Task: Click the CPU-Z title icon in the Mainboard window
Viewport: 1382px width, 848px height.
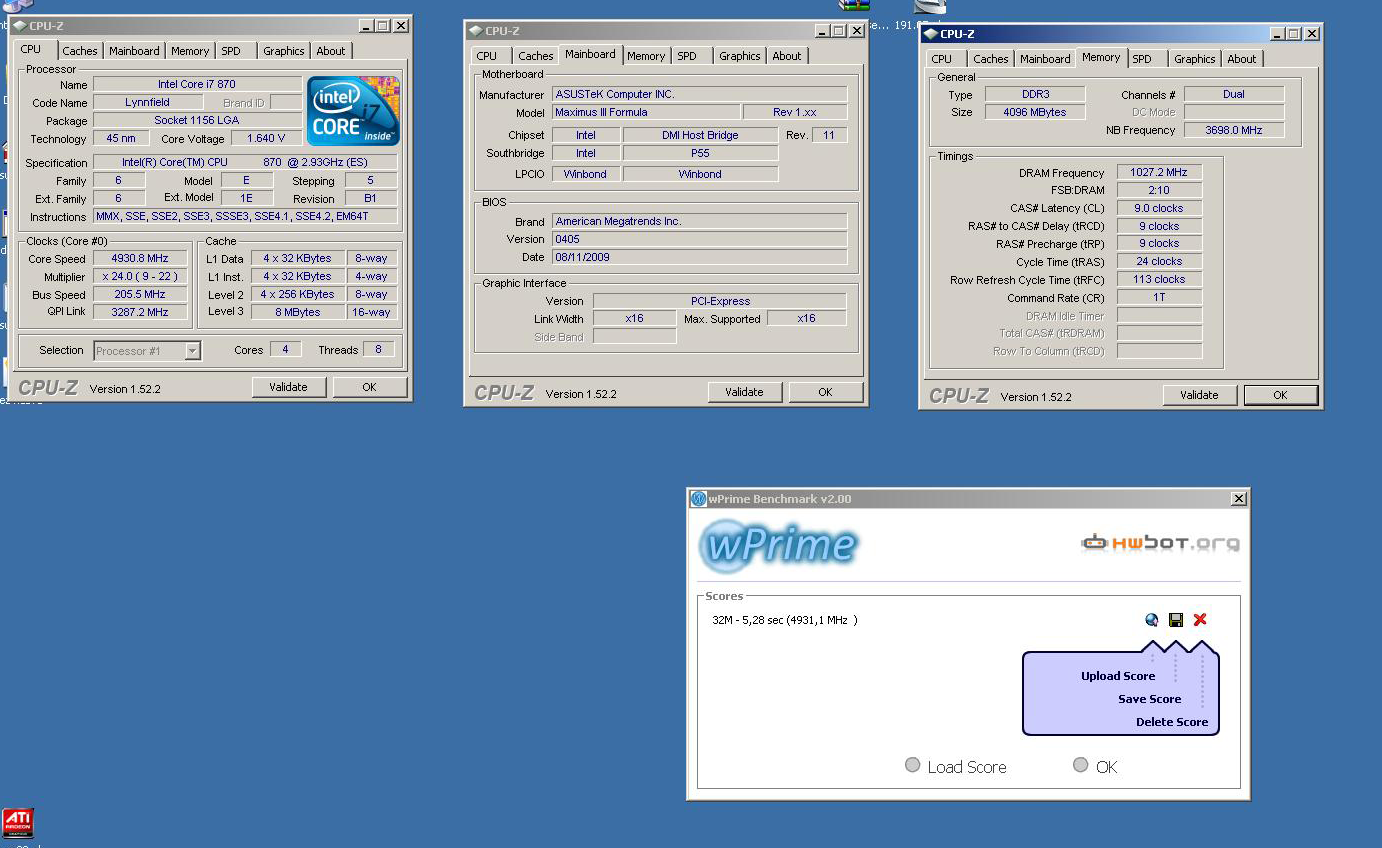Action: pos(476,31)
